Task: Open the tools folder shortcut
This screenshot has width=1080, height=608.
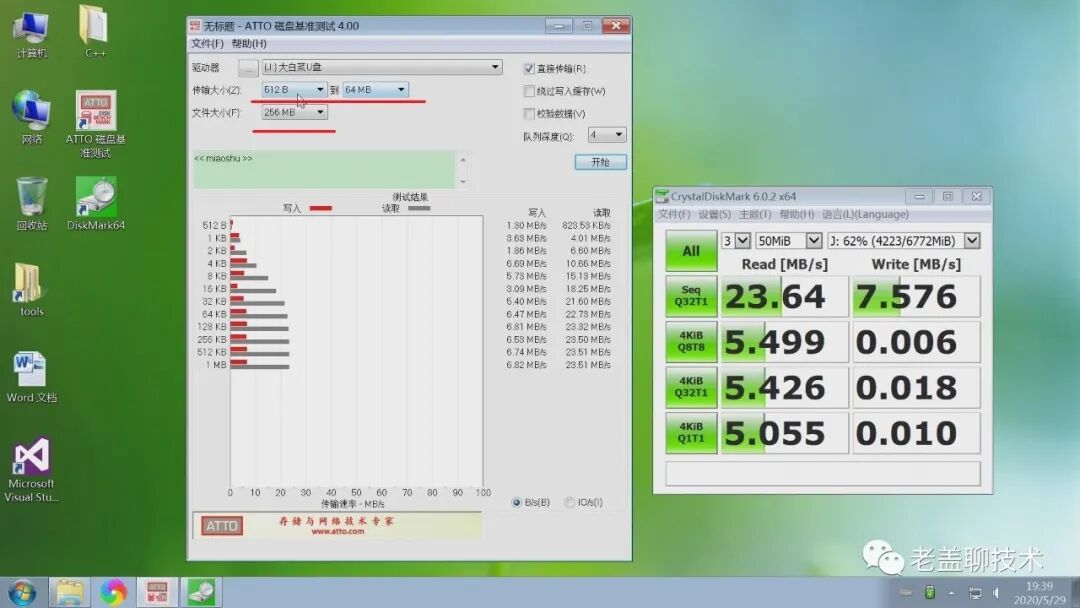Action: coord(31,290)
